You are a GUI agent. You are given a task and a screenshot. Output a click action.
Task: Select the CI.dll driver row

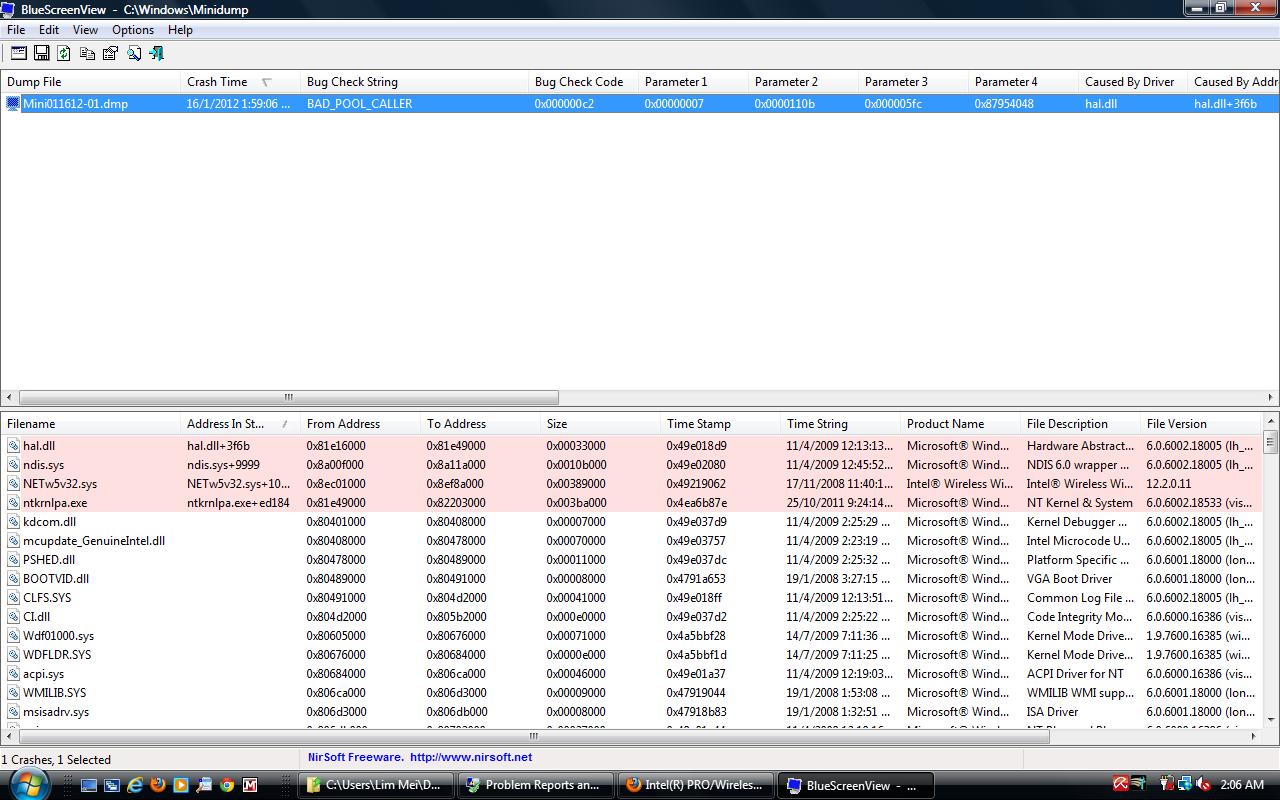tap(631, 617)
